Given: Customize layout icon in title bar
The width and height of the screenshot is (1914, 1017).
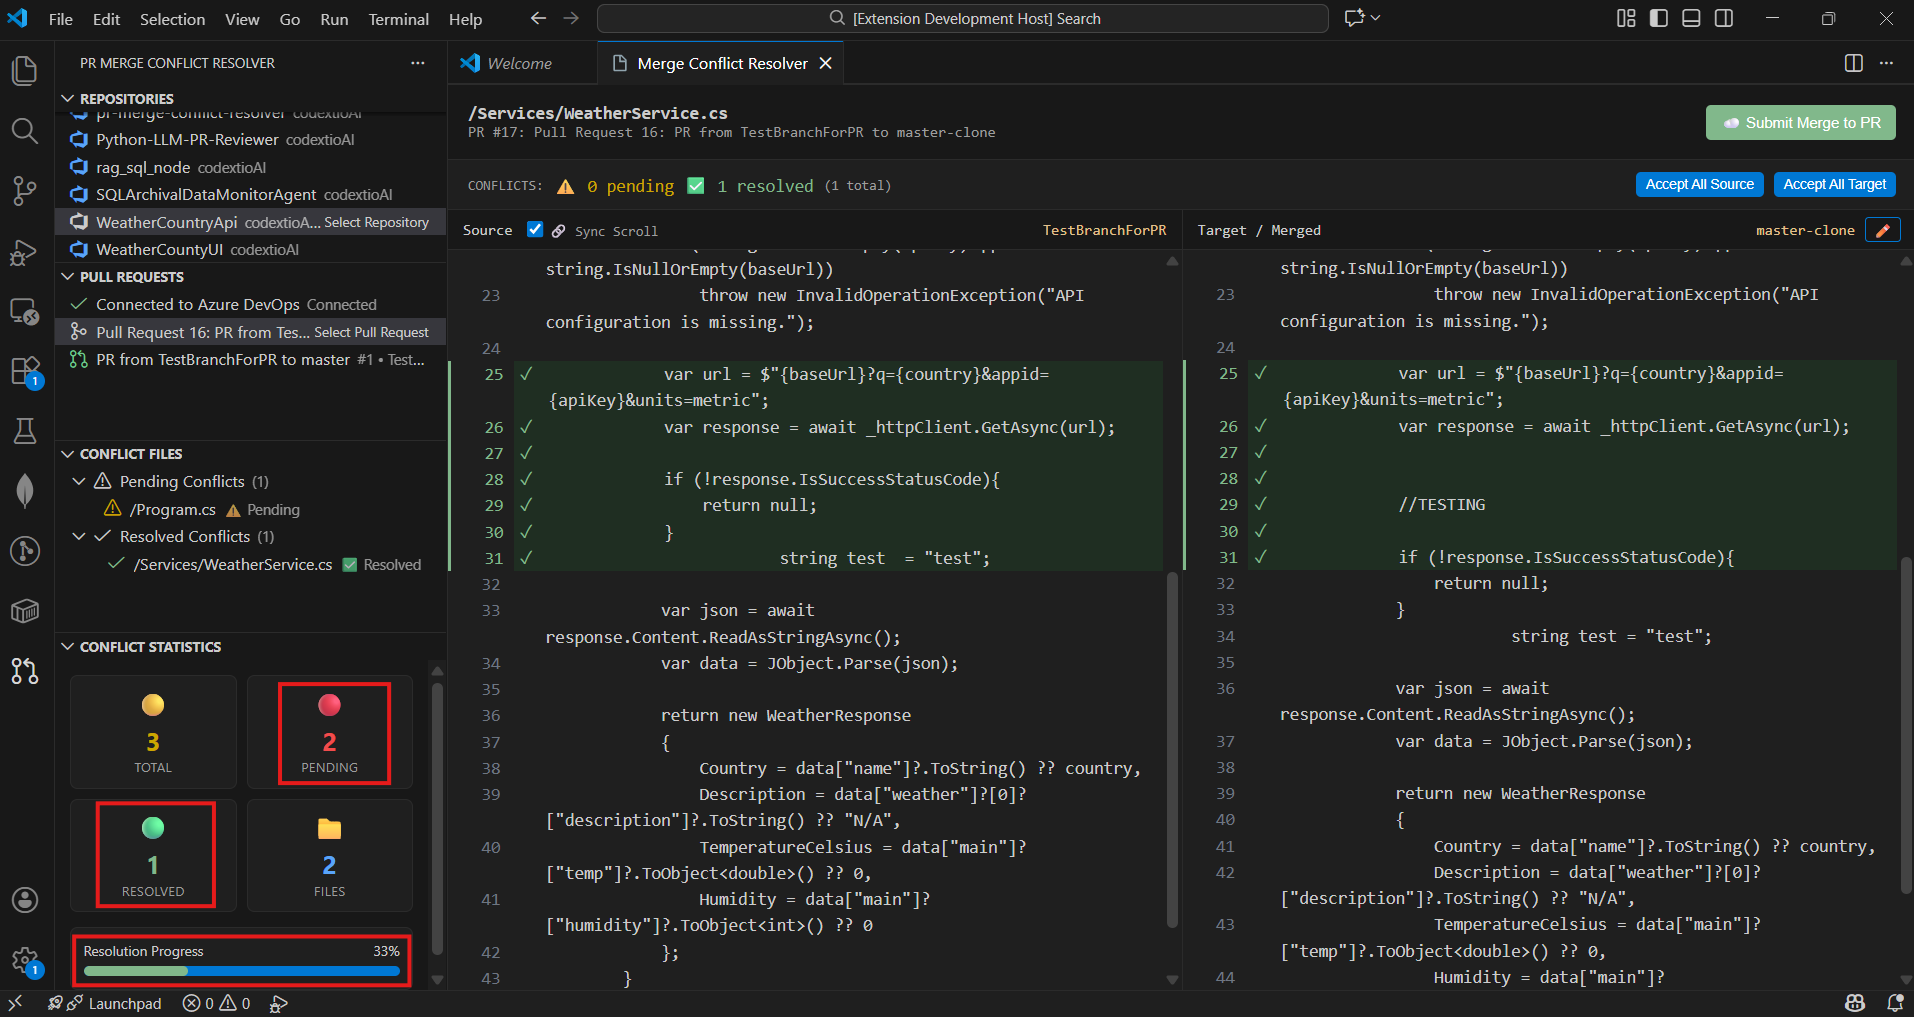Looking at the screenshot, I should 1626,18.
